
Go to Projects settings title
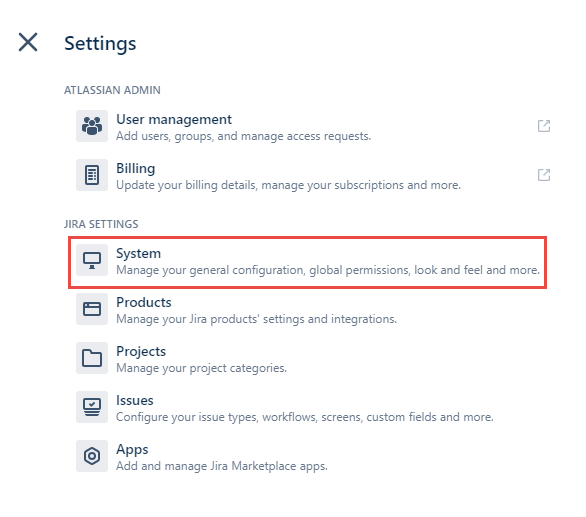[x=141, y=352]
